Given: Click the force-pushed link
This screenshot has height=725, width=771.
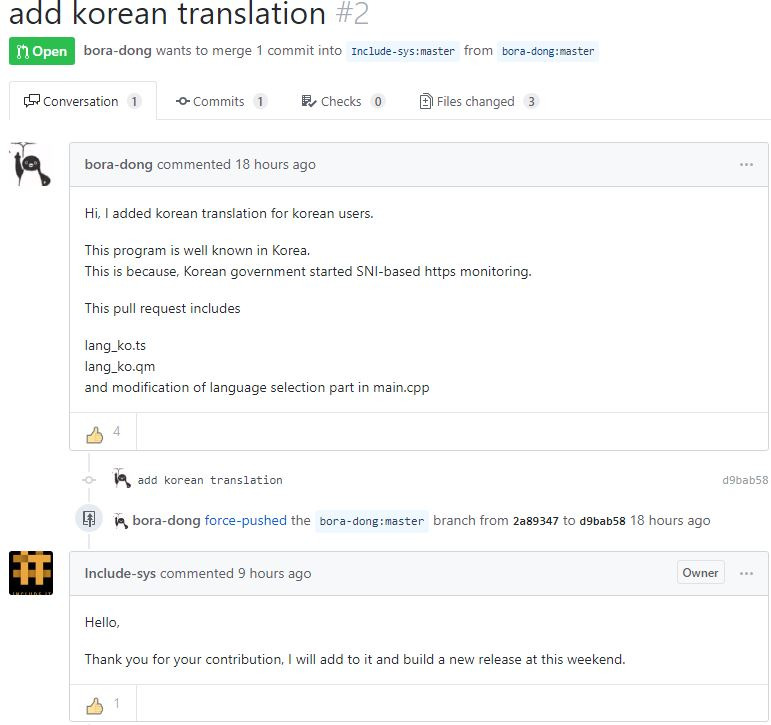Looking at the screenshot, I should click(x=245, y=520).
